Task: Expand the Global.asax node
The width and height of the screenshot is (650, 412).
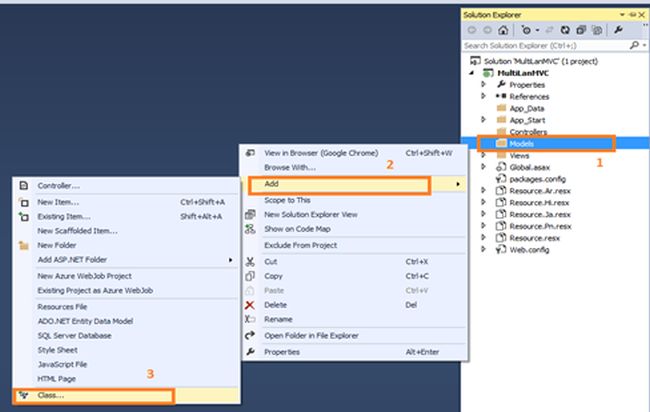Action: tap(483, 167)
